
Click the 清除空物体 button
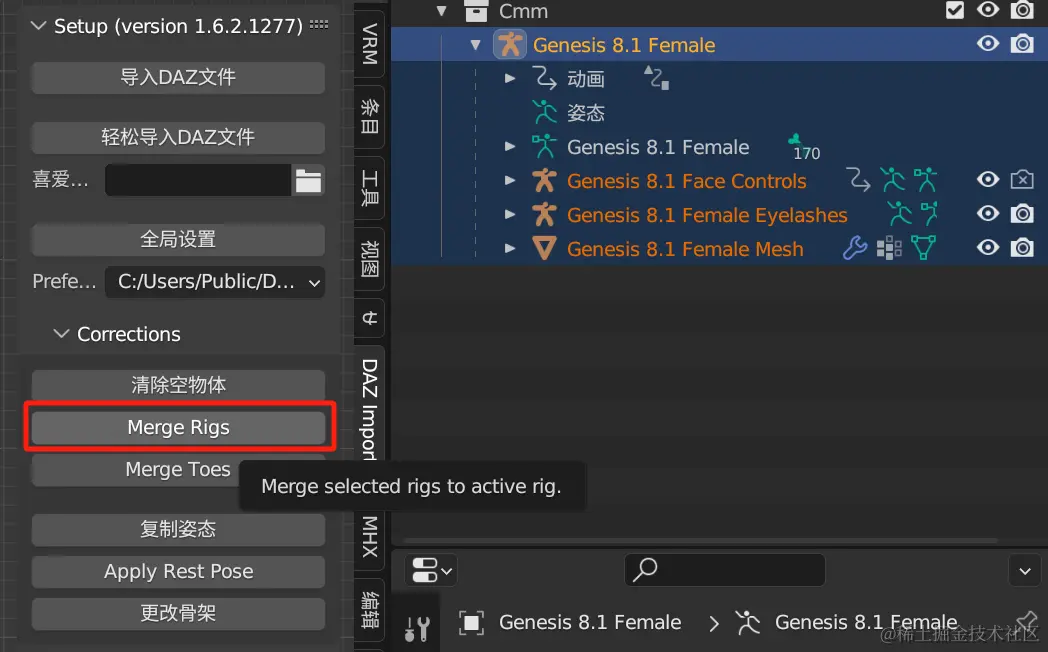coord(178,385)
